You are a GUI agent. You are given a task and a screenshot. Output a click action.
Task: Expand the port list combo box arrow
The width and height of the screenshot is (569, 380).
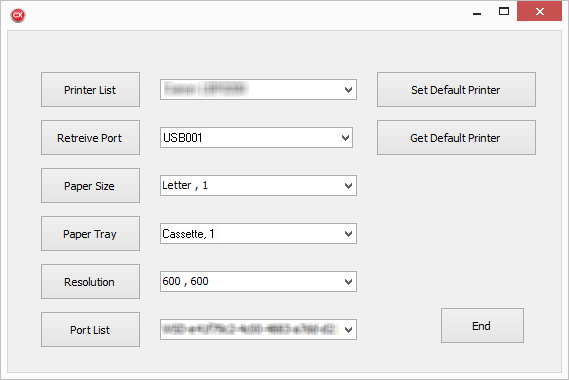tap(348, 330)
